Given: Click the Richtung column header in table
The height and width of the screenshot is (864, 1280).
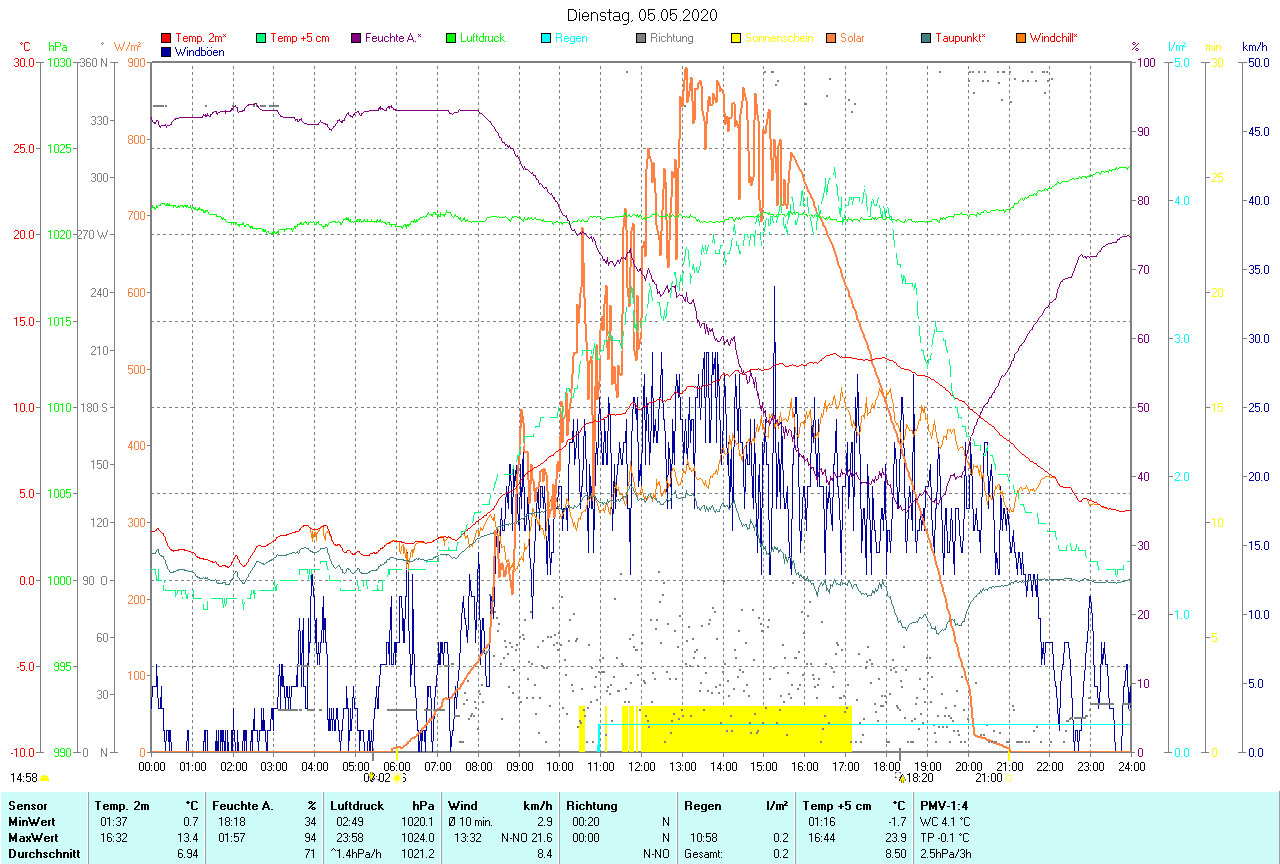Looking at the screenshot, I should [x=592, y=806].
